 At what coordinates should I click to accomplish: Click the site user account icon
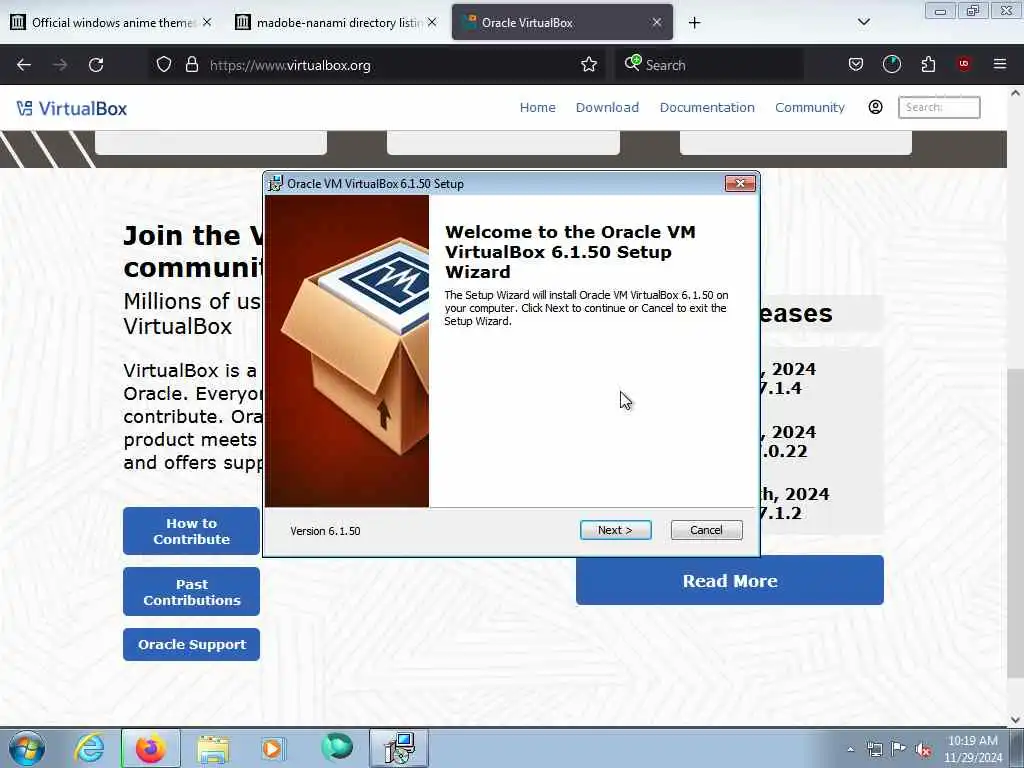875,107
